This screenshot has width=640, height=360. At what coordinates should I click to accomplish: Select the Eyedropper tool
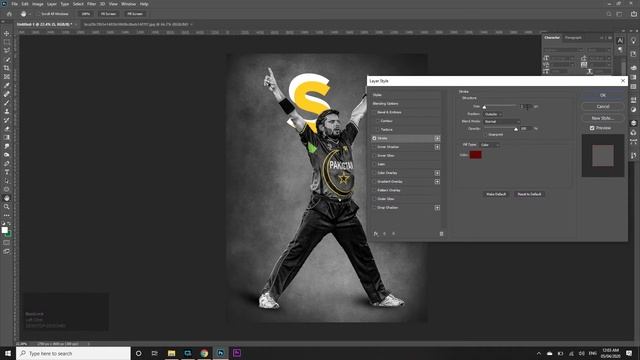click(7, 85)
